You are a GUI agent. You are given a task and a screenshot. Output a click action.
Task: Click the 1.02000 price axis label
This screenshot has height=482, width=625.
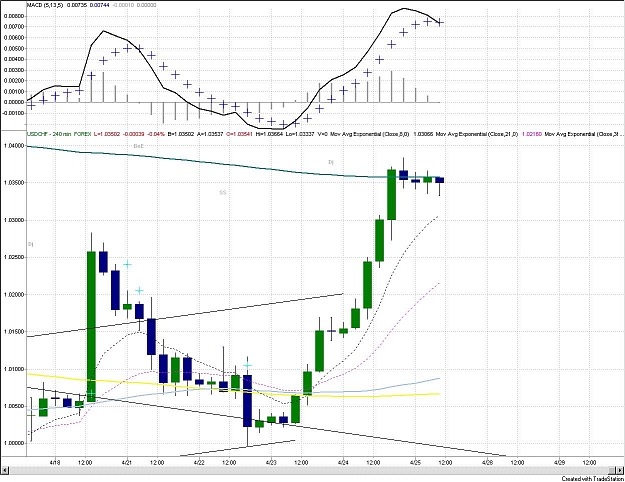pos(13,295)
